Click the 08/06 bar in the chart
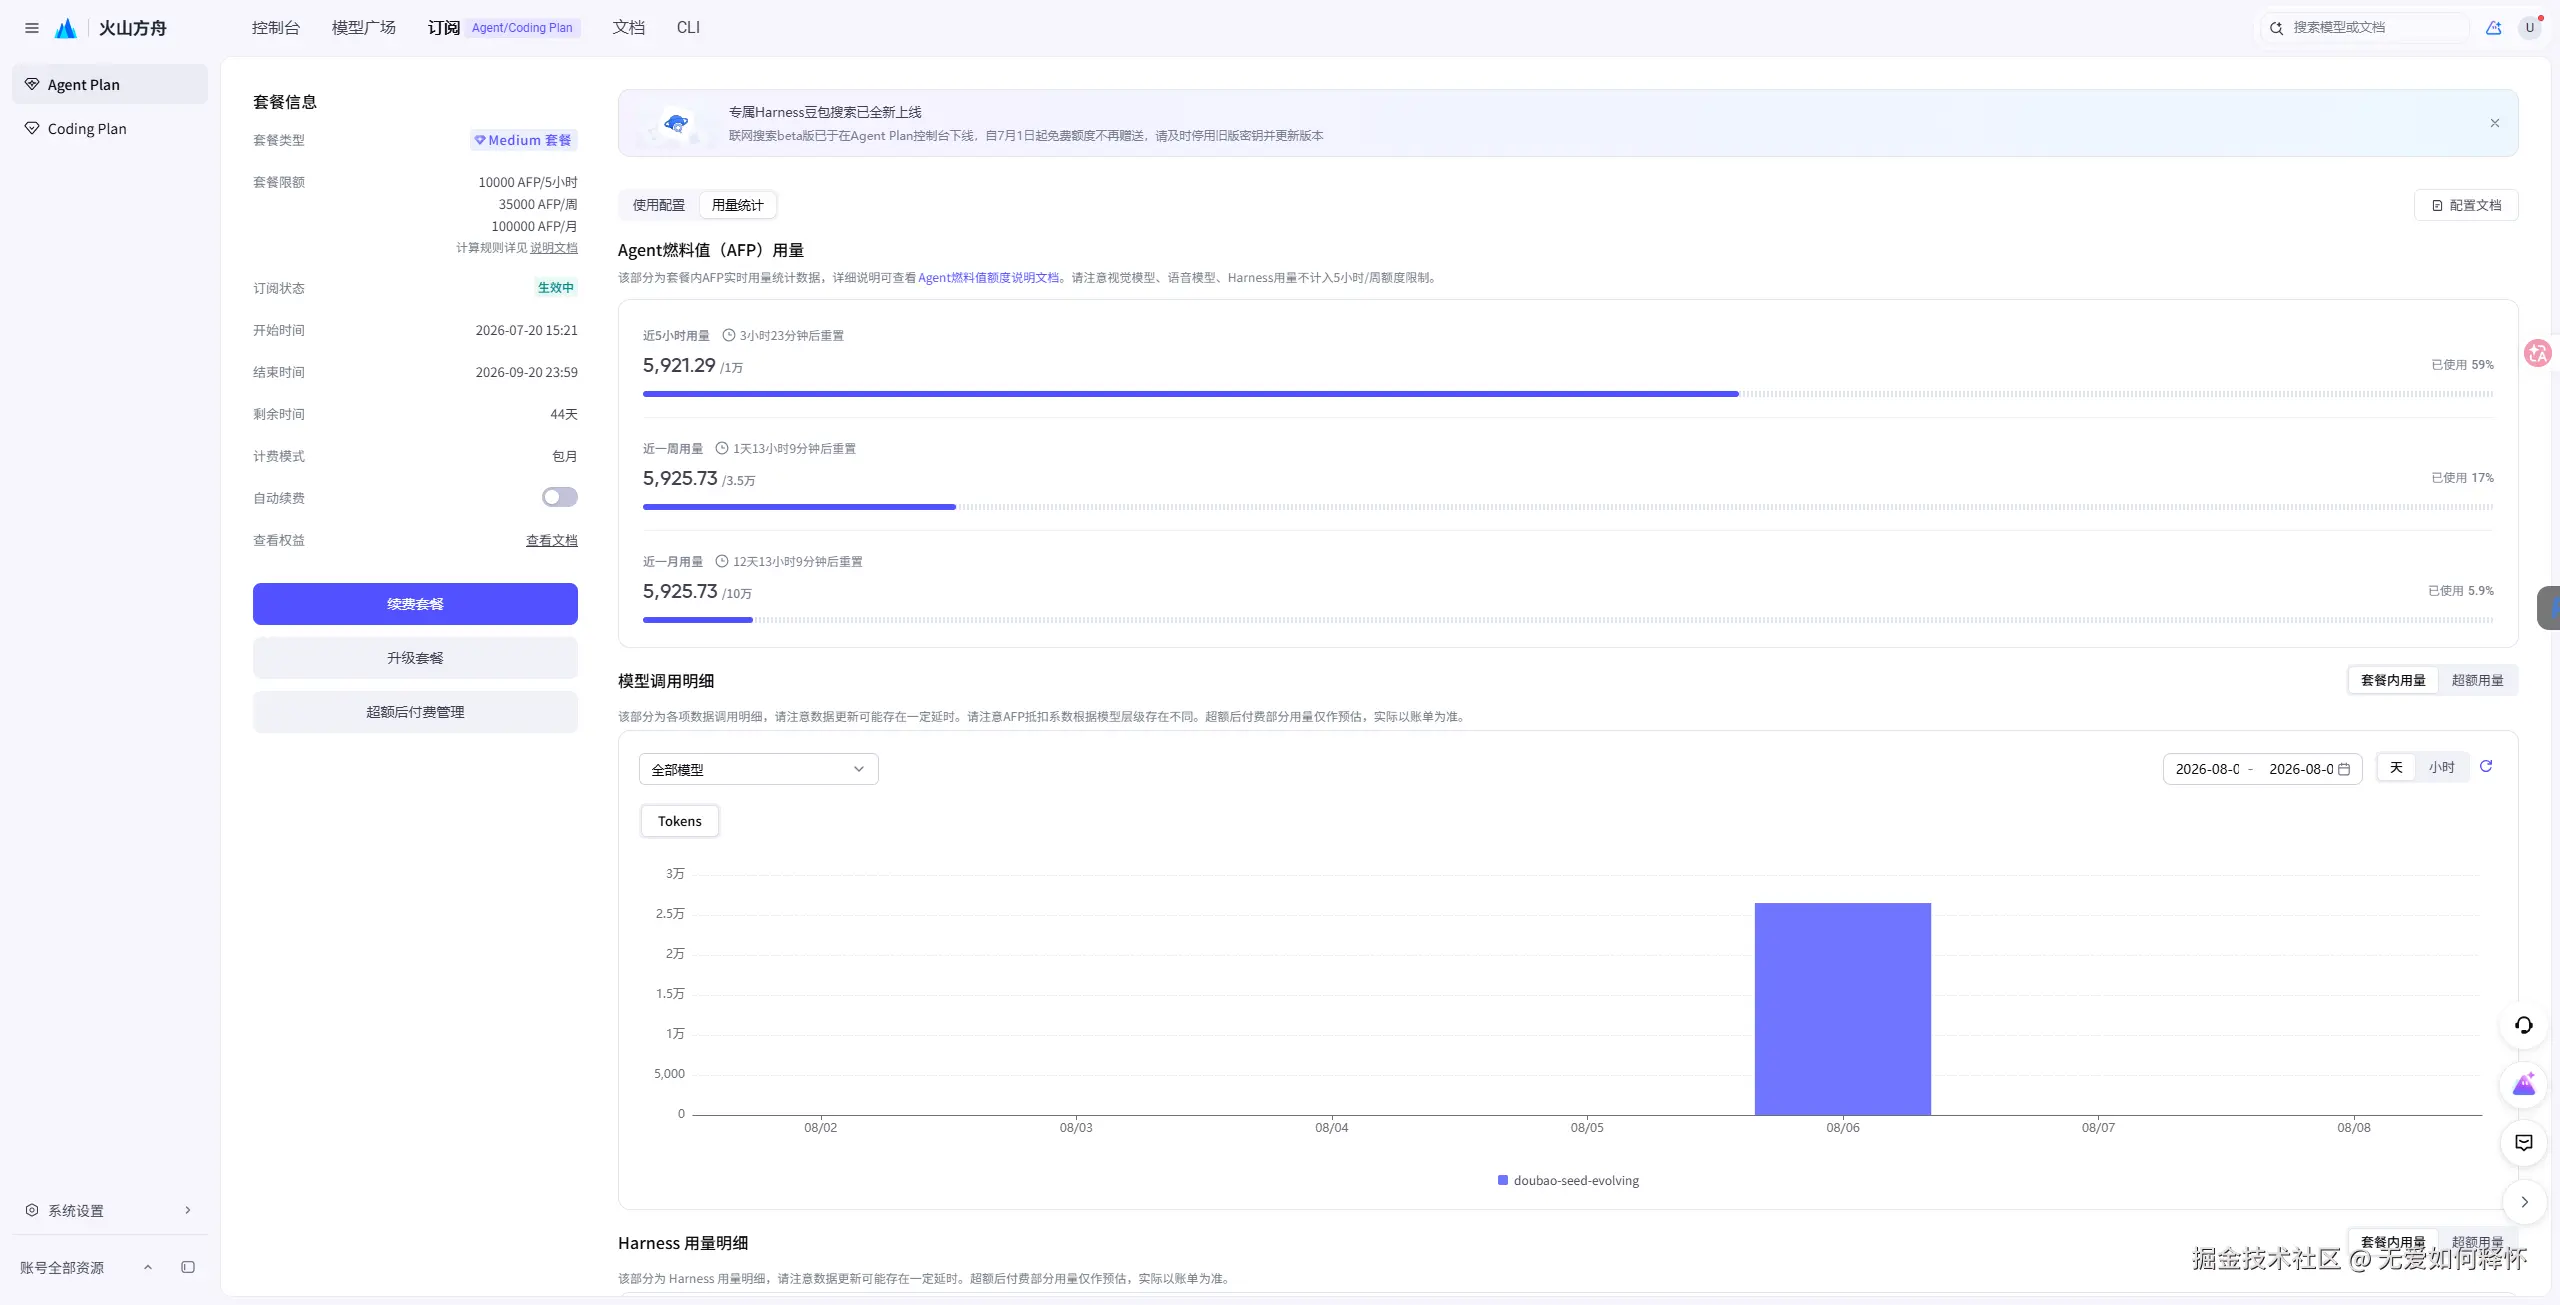 coord(1843,1009)
